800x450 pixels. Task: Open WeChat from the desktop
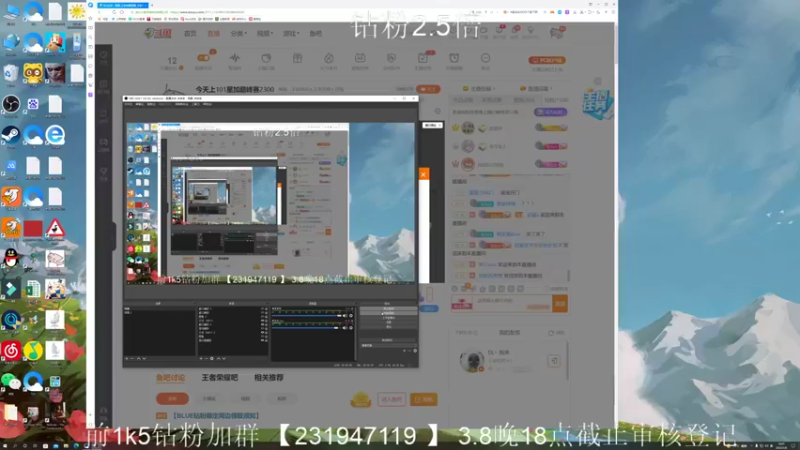11,381
